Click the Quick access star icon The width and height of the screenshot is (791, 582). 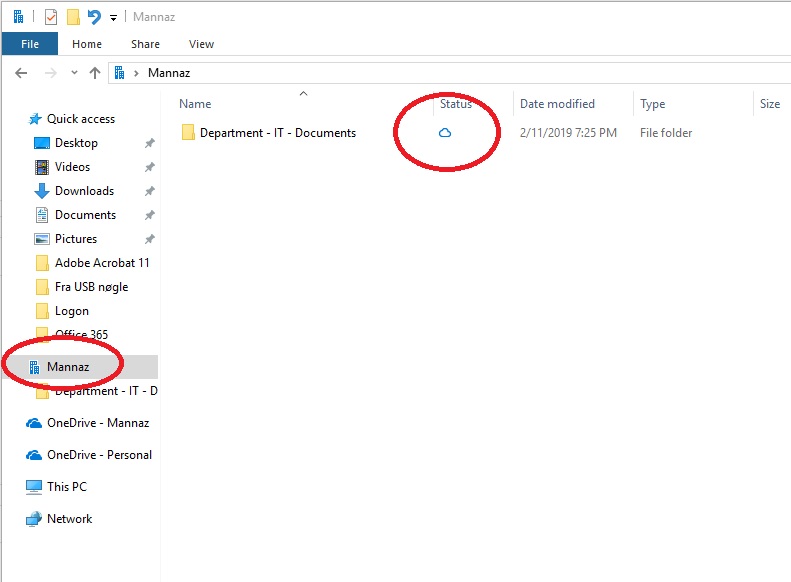(x=35, y=119)
